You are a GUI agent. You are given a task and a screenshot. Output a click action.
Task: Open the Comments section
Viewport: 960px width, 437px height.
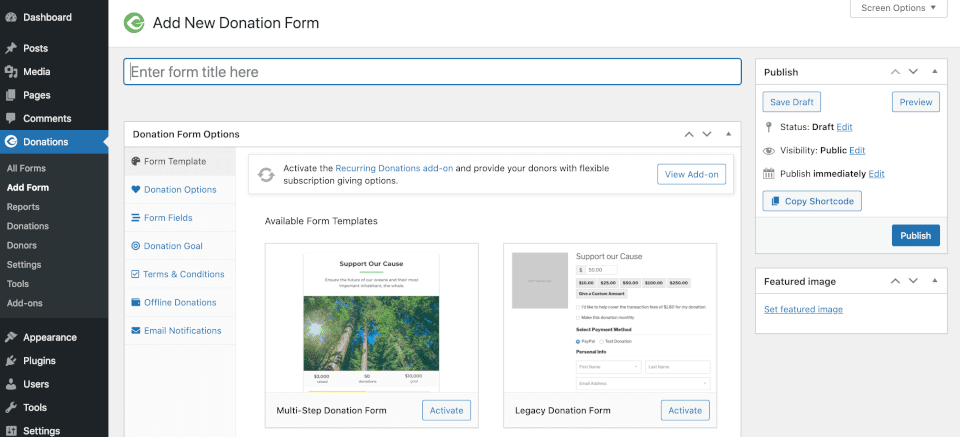[47, 118]
